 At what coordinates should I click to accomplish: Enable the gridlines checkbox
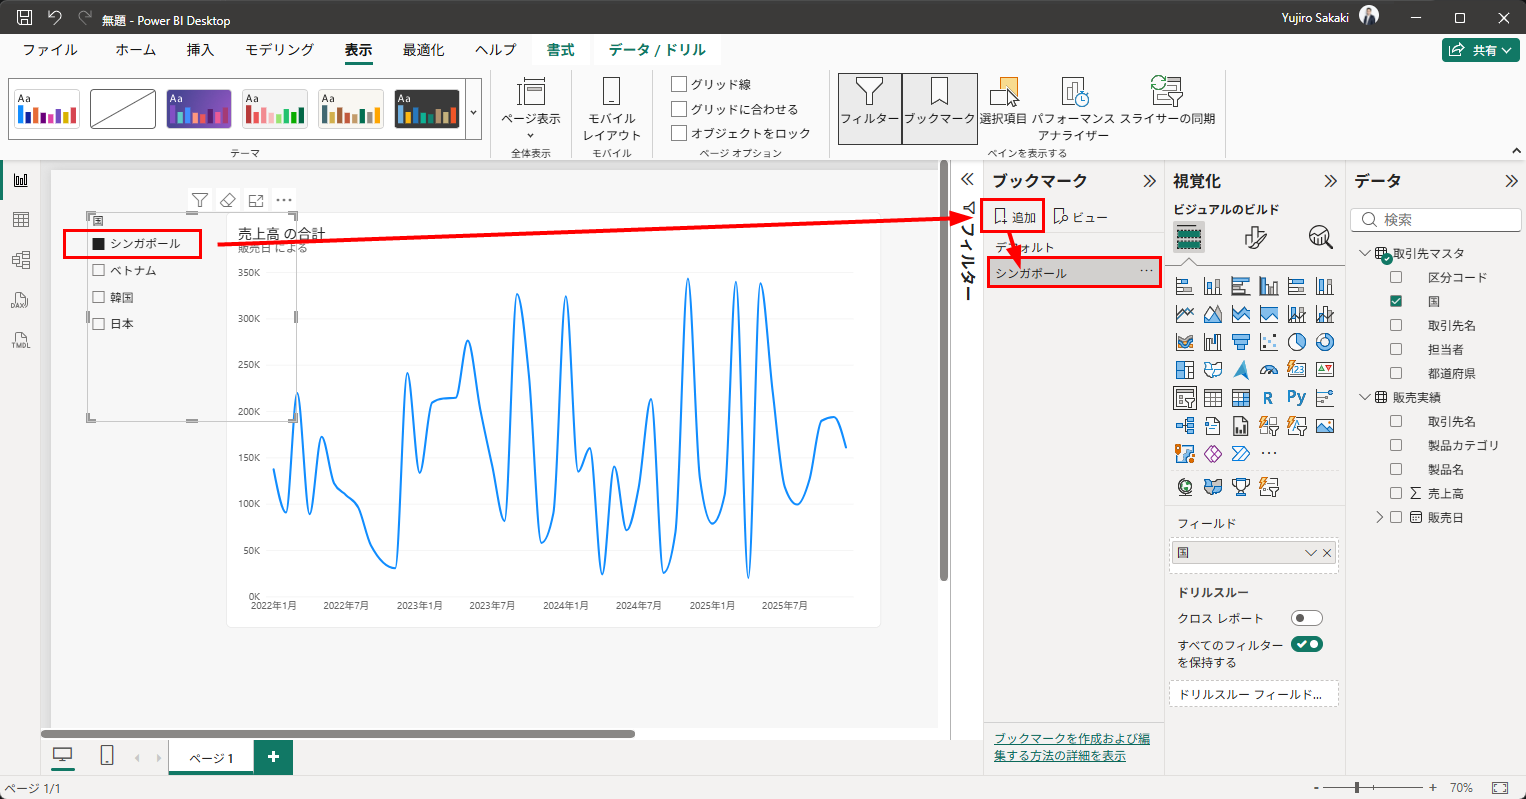coord(679,84)
